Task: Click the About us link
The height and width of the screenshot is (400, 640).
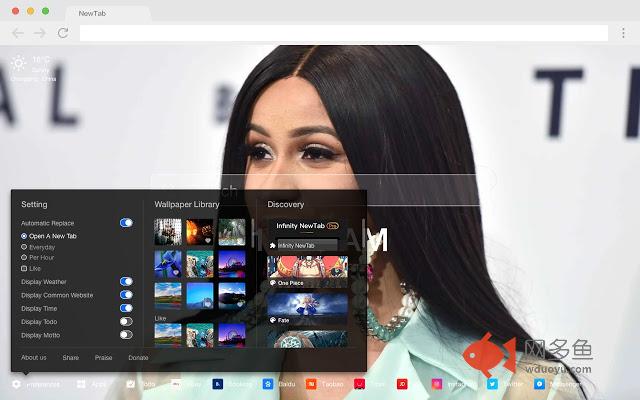Action: (34, 357)
